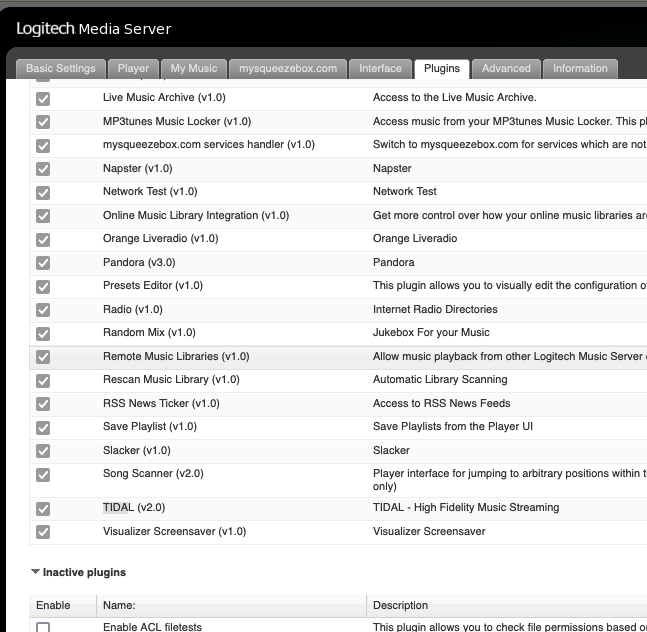Click the Napster (v1.0) plugin name
The width and height of the screenshot is (647, 632).
pos(138,168)
